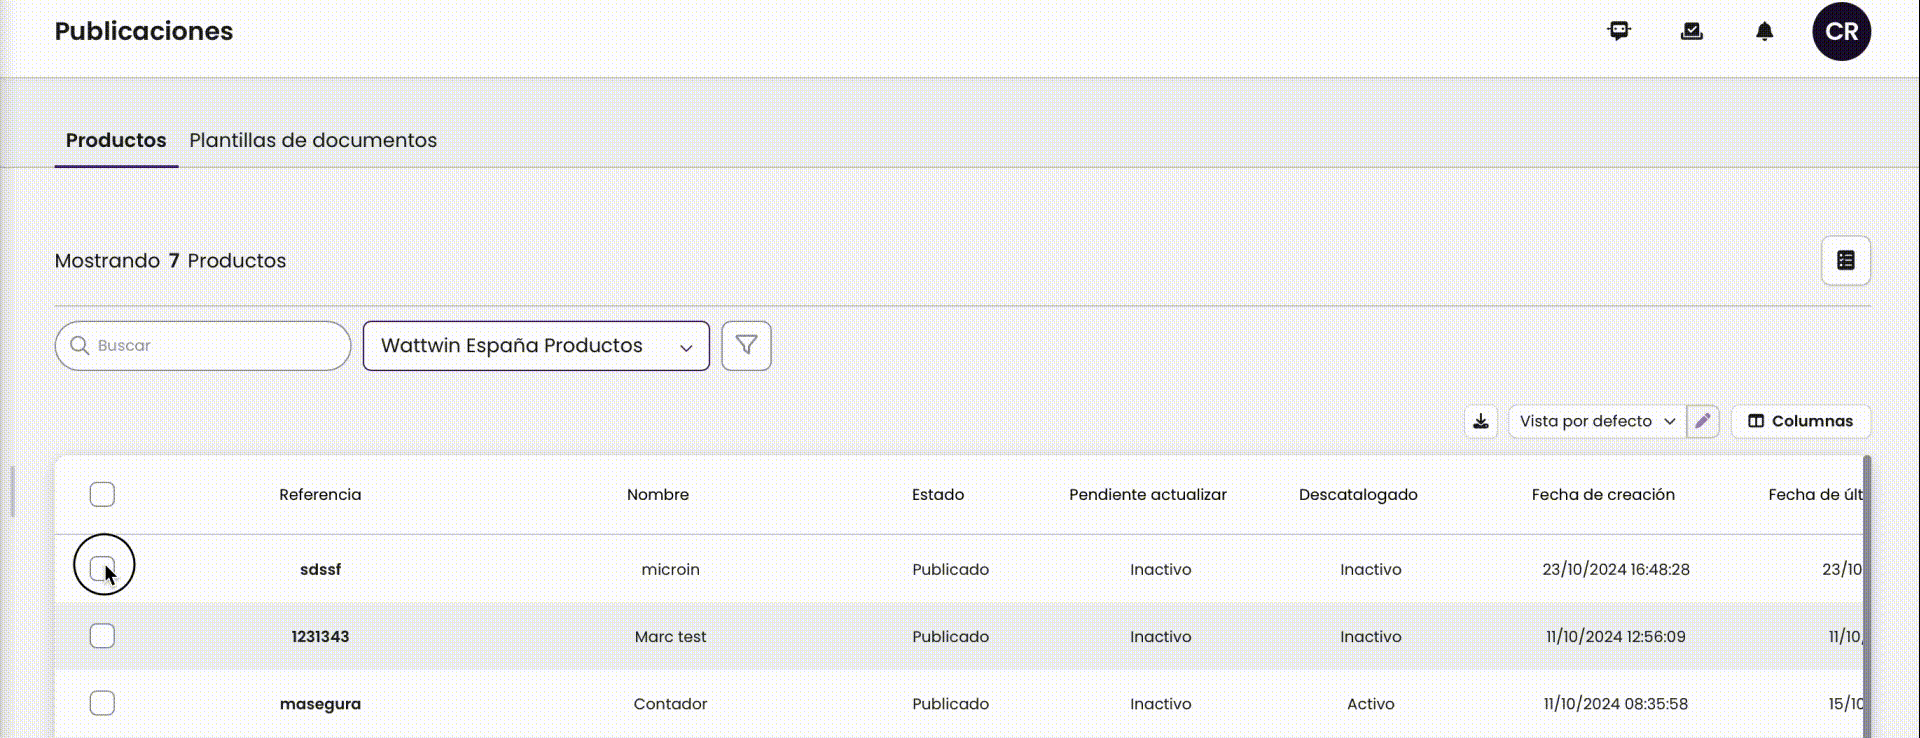
Task: Click the Pendiente actualizar column header
Action: click(x=1148, y=494)
